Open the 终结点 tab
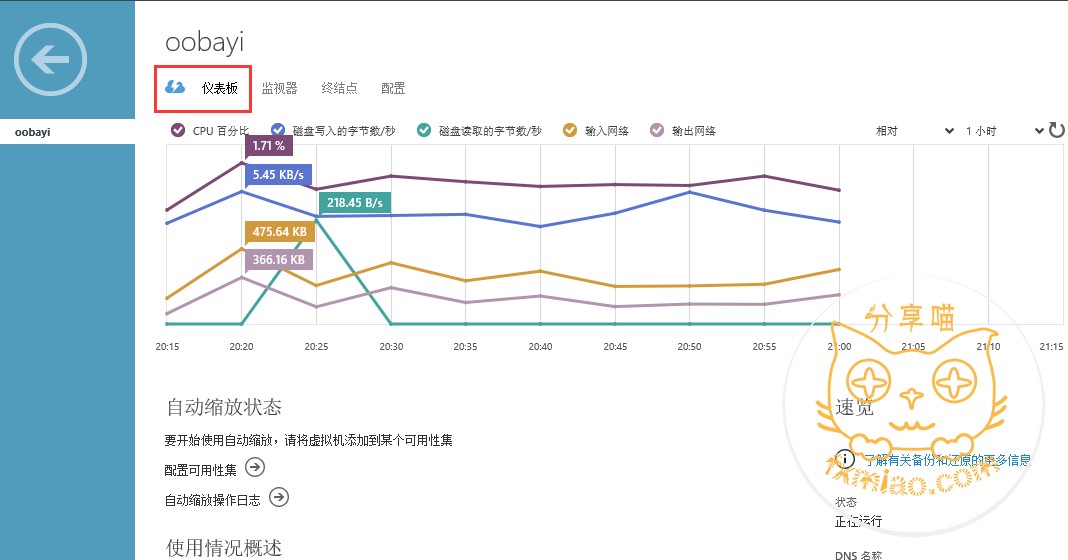 pos(339,88)
